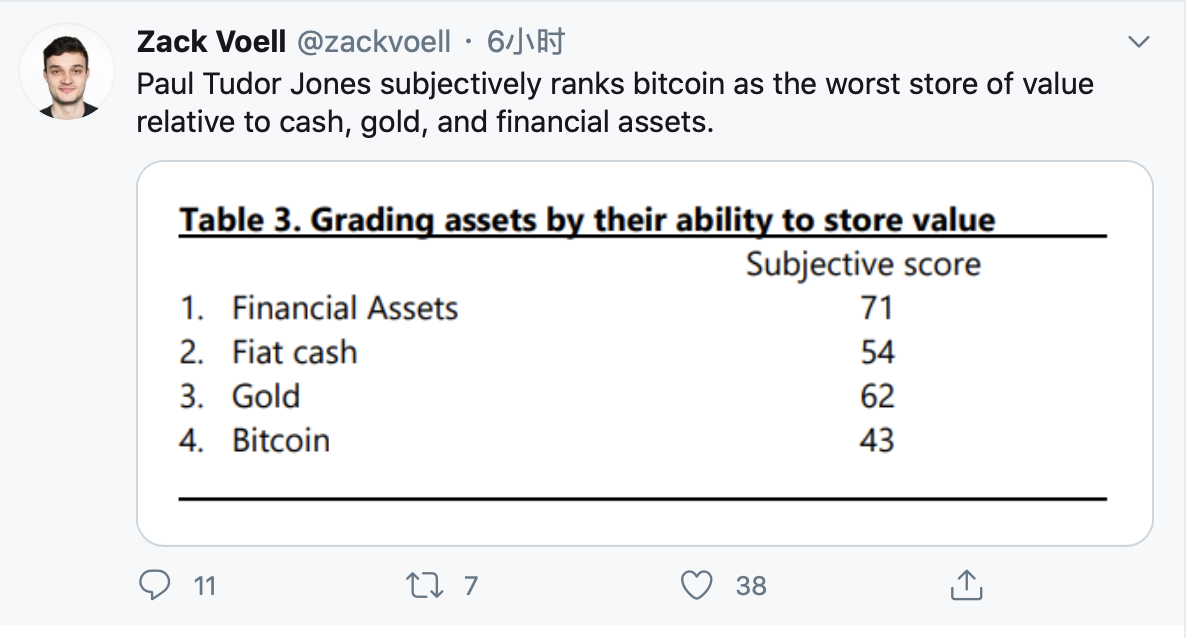1186x638 pixels.
Task: Open the 6小时 timestamp link
Action: point(526,42)
